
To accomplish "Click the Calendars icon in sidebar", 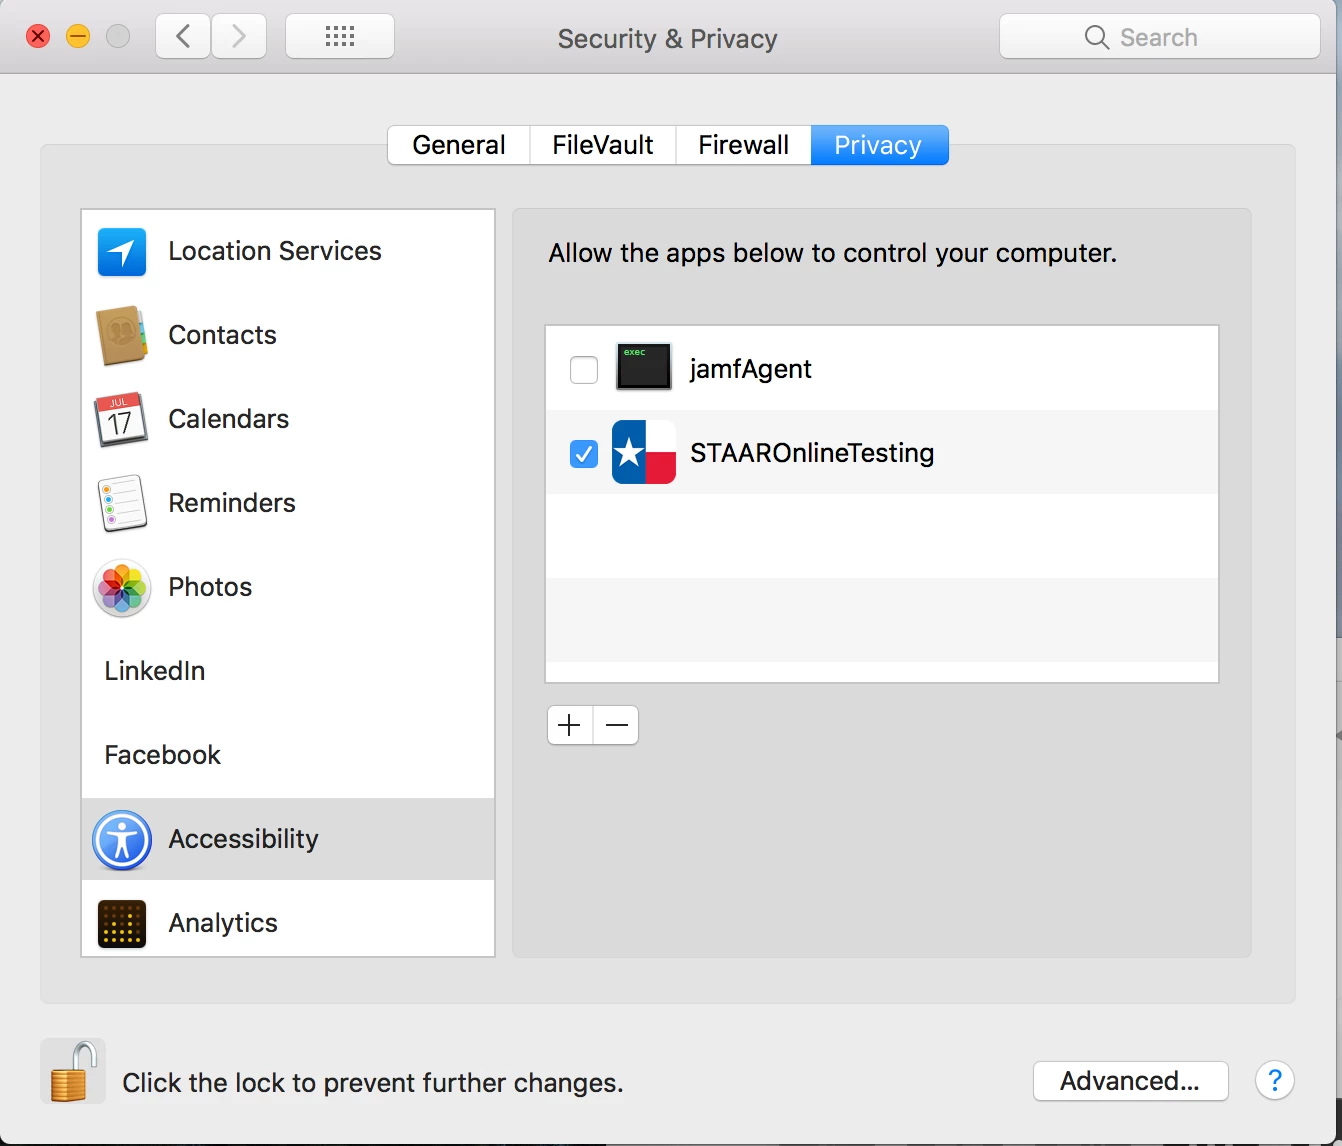I will point(121,420).
